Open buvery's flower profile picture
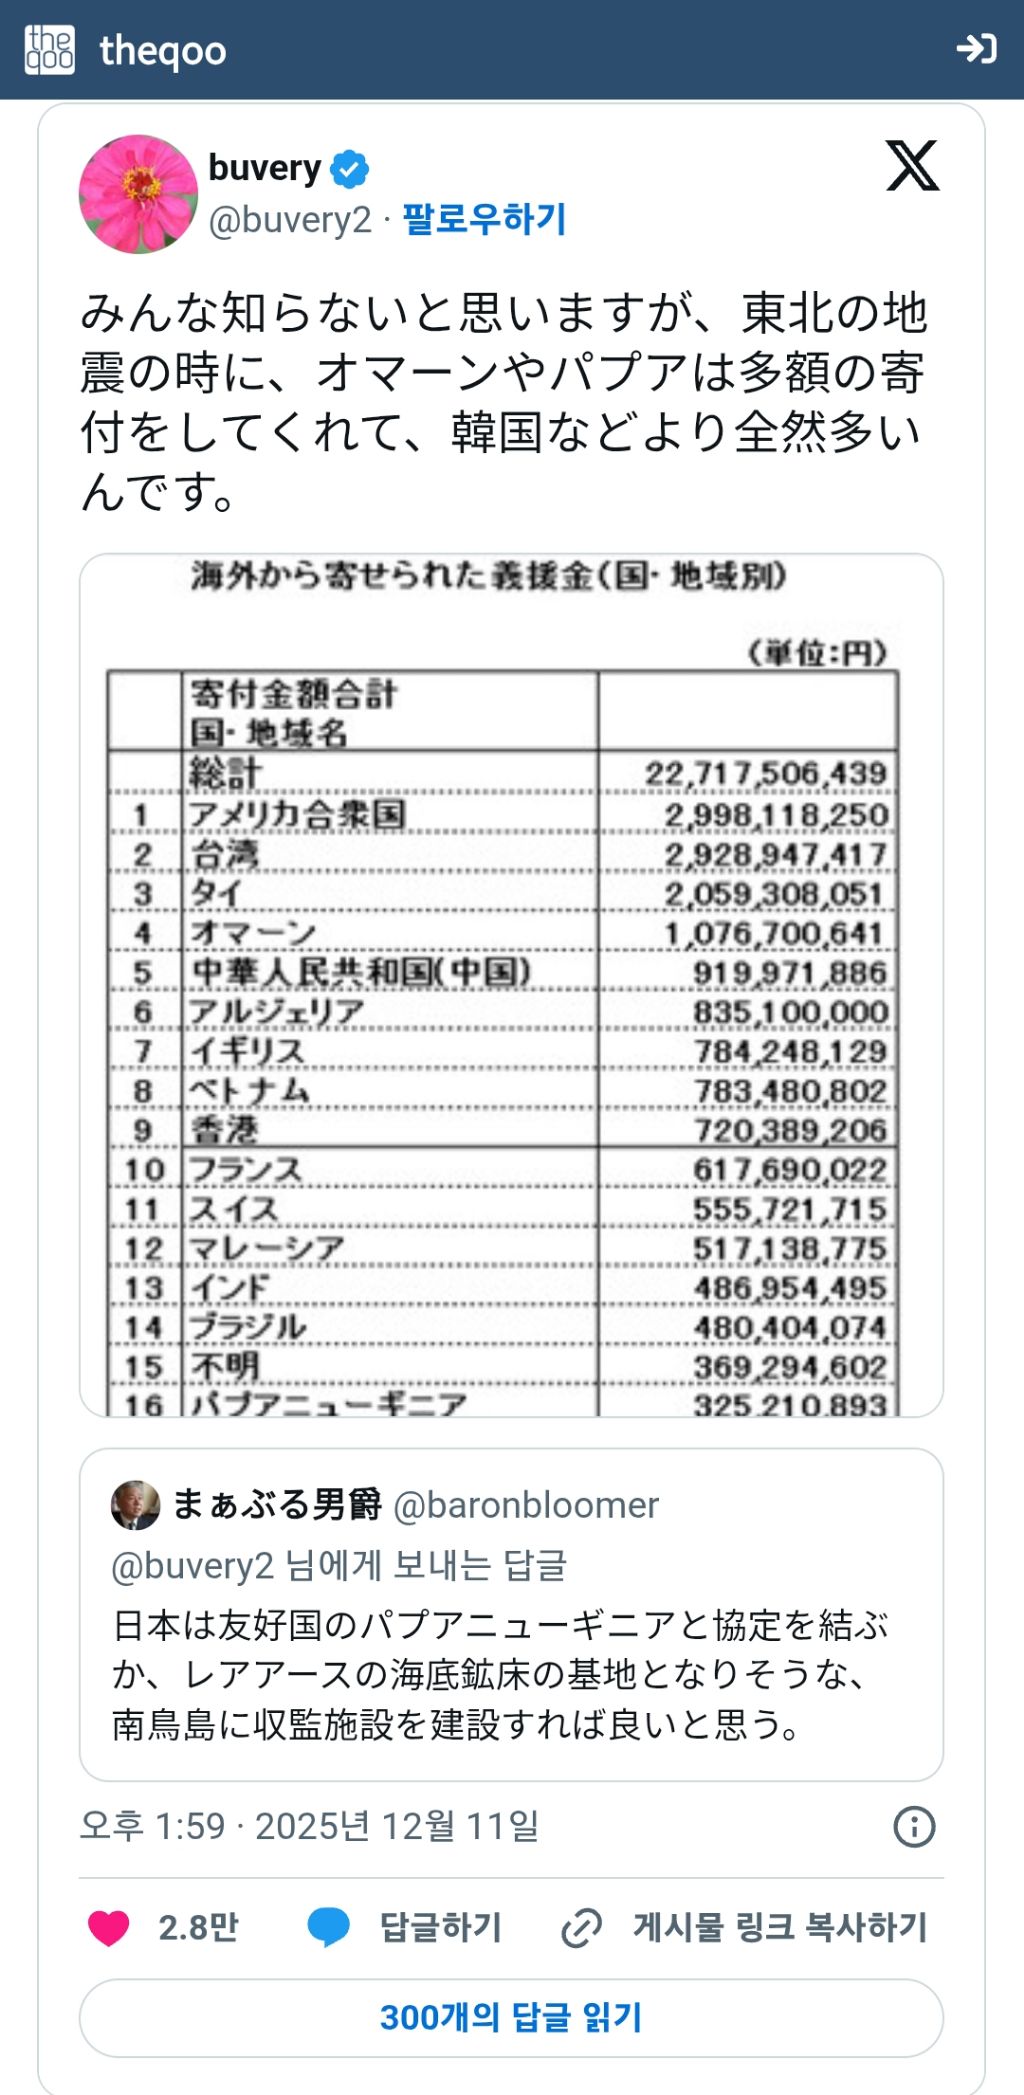1024x2095 pixels. tap(138, 194)
